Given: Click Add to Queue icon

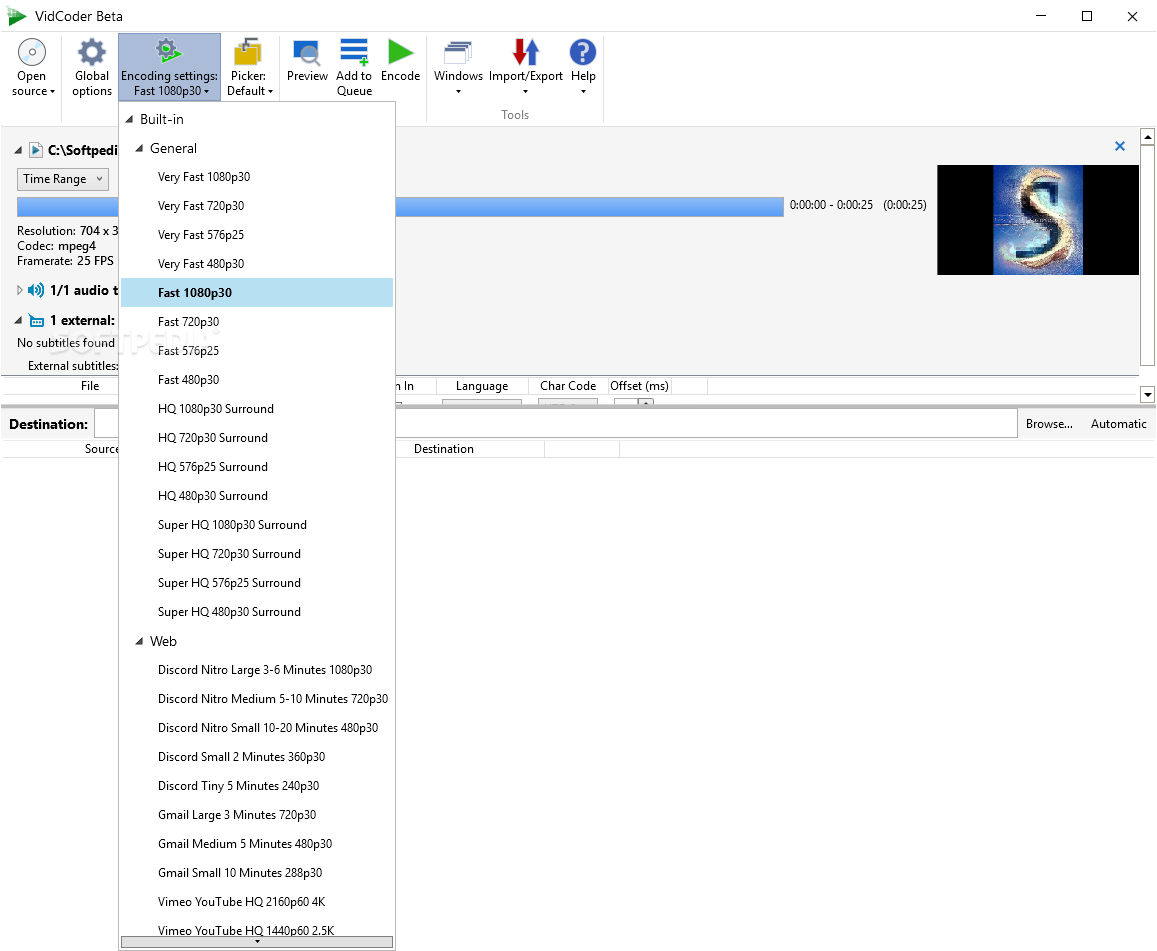Looking at the screenshot, I should click(x=354, y=67).
